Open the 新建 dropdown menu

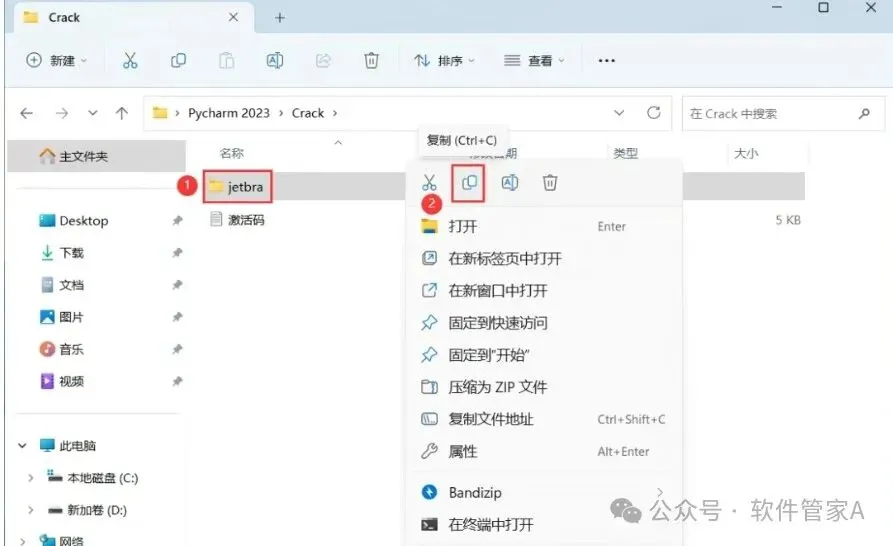point(57,60)
